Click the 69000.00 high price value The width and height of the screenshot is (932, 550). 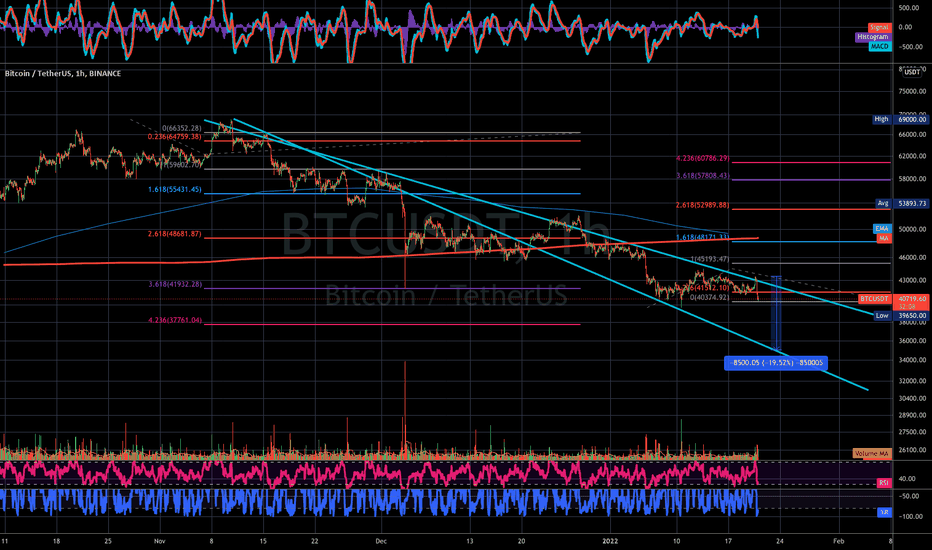click(912, 120)
